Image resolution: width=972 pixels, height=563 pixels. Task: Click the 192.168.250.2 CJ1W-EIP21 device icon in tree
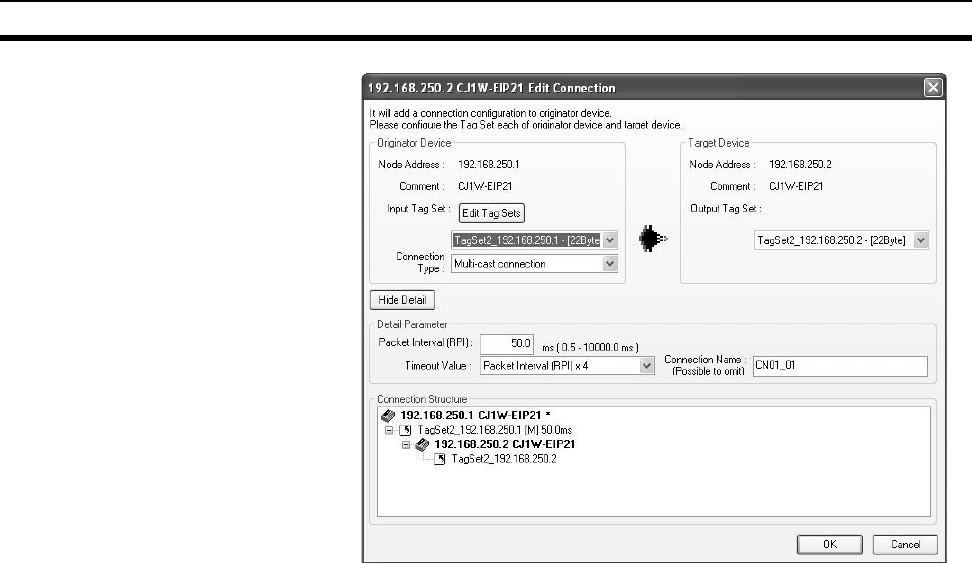(x=422, y=445)
